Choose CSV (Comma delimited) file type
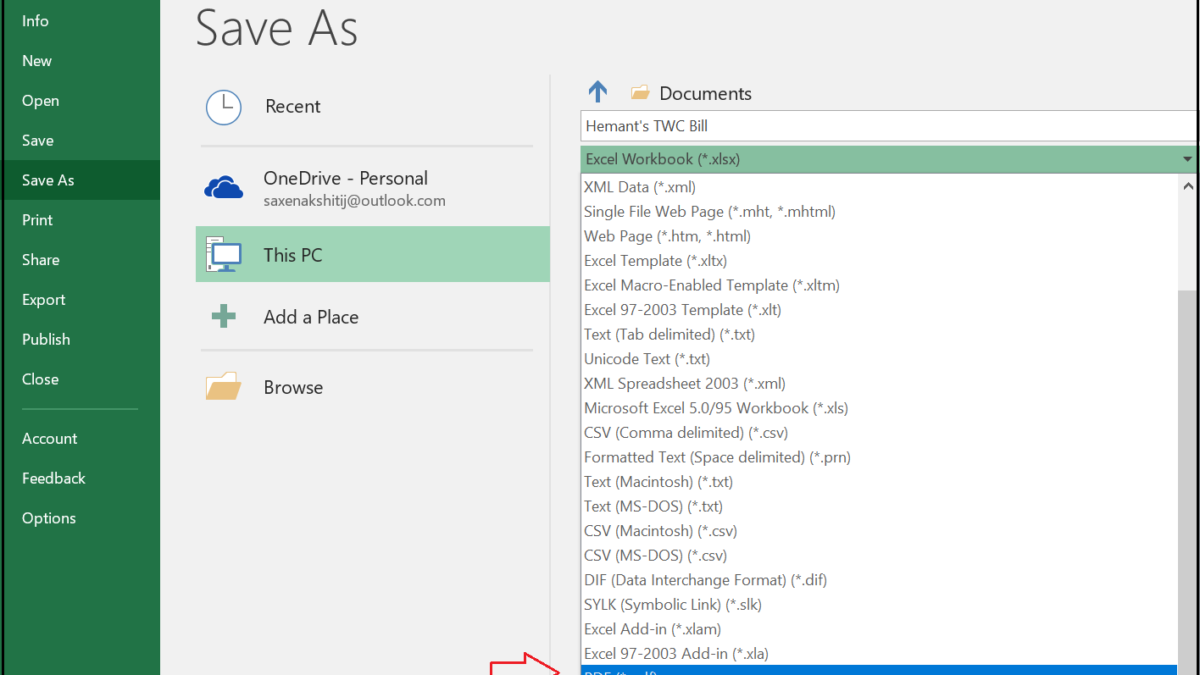The width and height of the screenshot is (1200, 675). point(686,433)
